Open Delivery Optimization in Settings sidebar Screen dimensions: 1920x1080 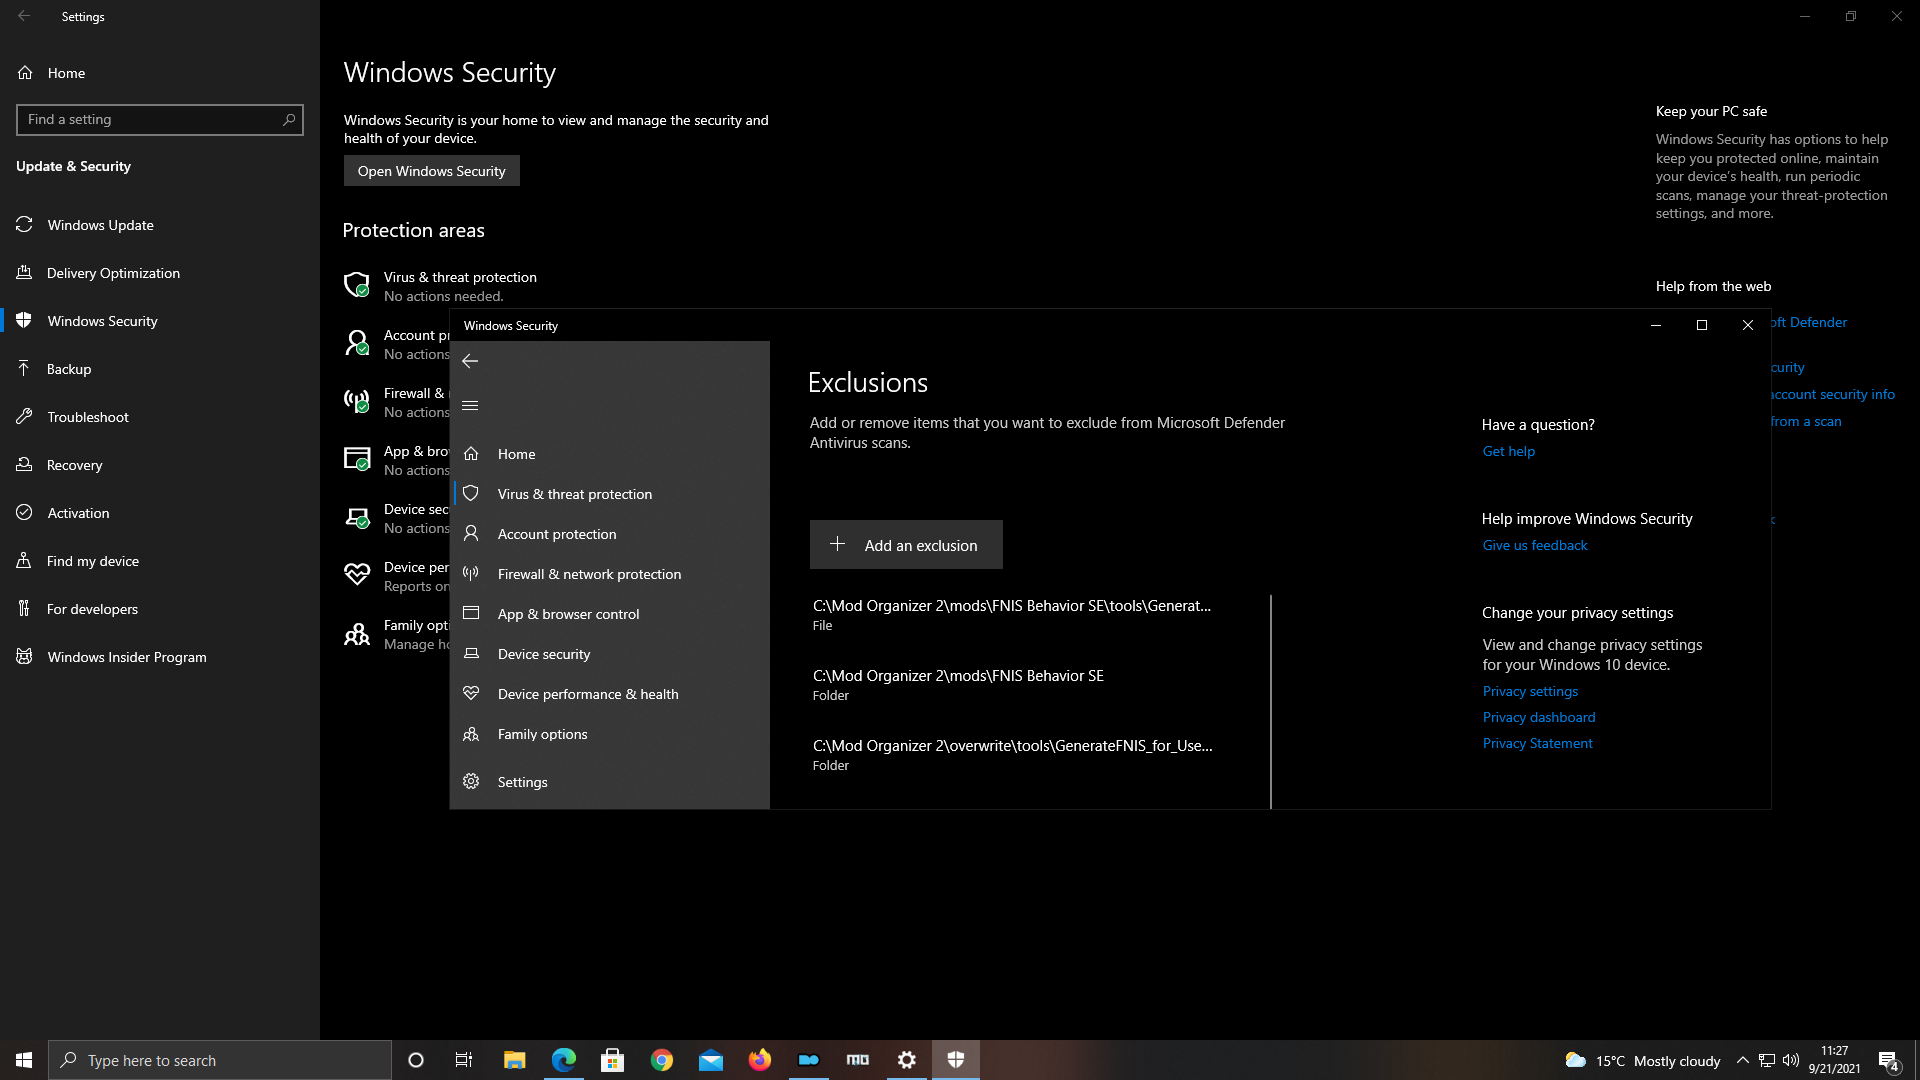[x=160, y=273]
